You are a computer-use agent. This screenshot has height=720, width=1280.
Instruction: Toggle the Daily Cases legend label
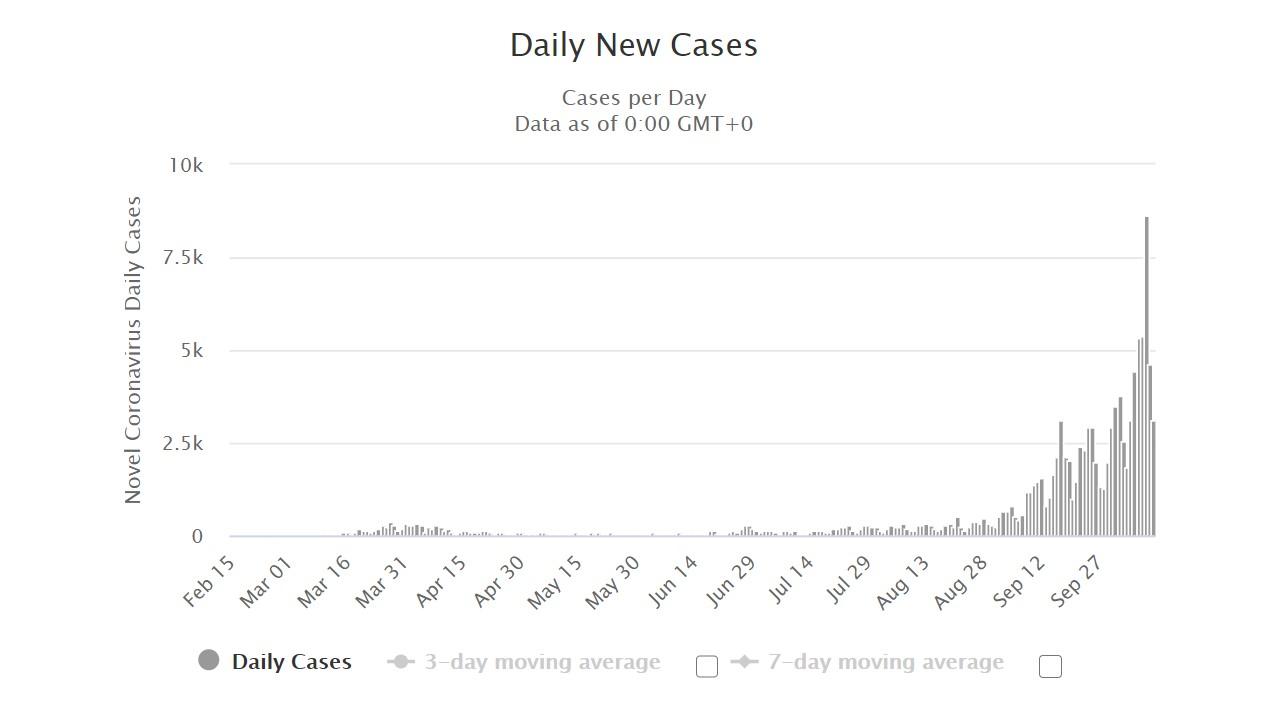pyautogui.click(x=291, y=662)
